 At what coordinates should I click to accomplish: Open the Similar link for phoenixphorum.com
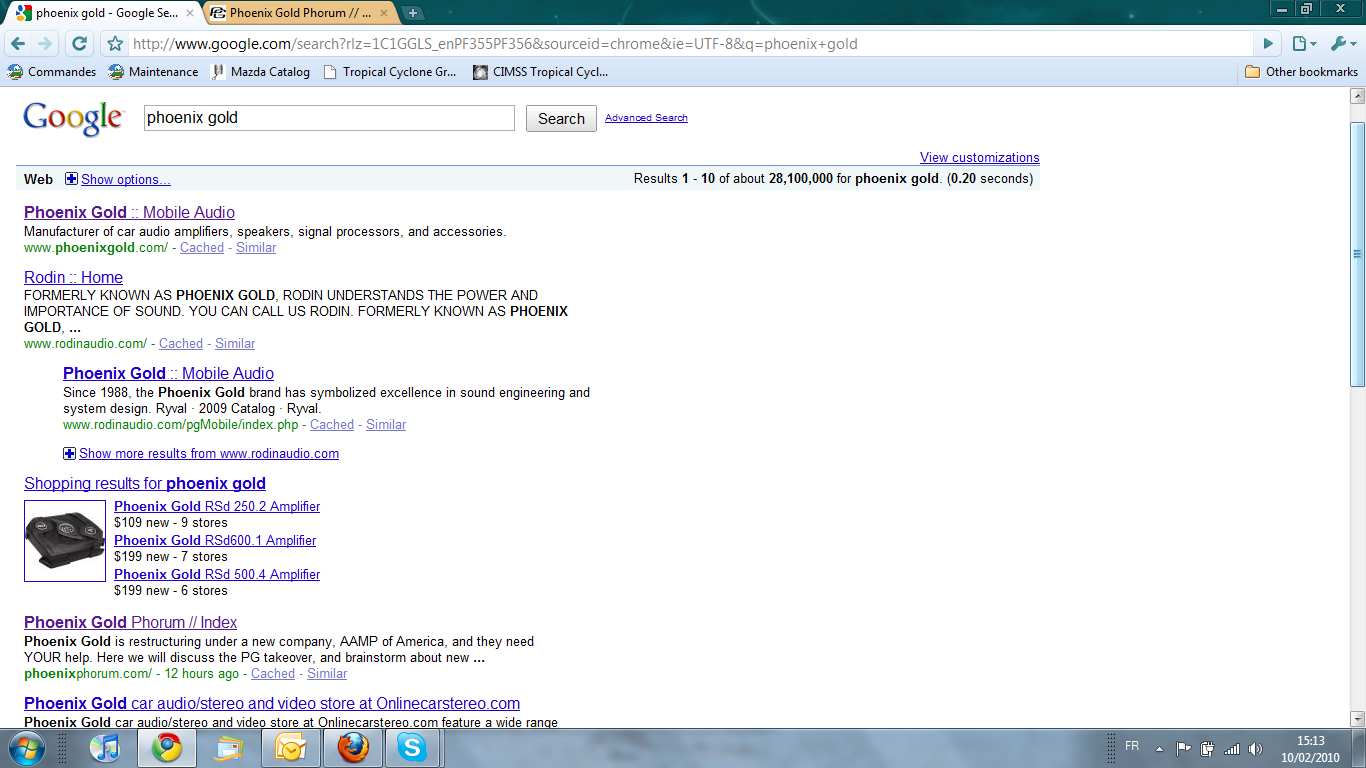(327, 674)
